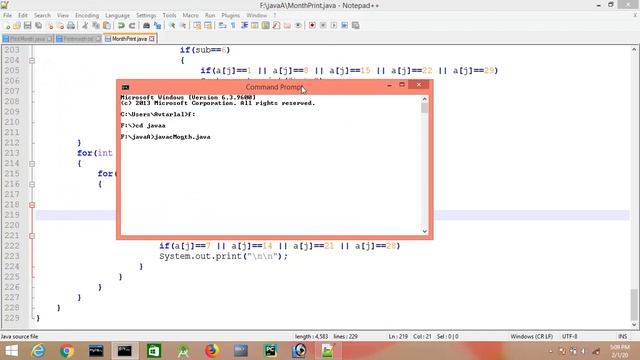Click Notepad++ editor scrollbar down arrow
Screen dimensions: 640x360
click(634, 324)
